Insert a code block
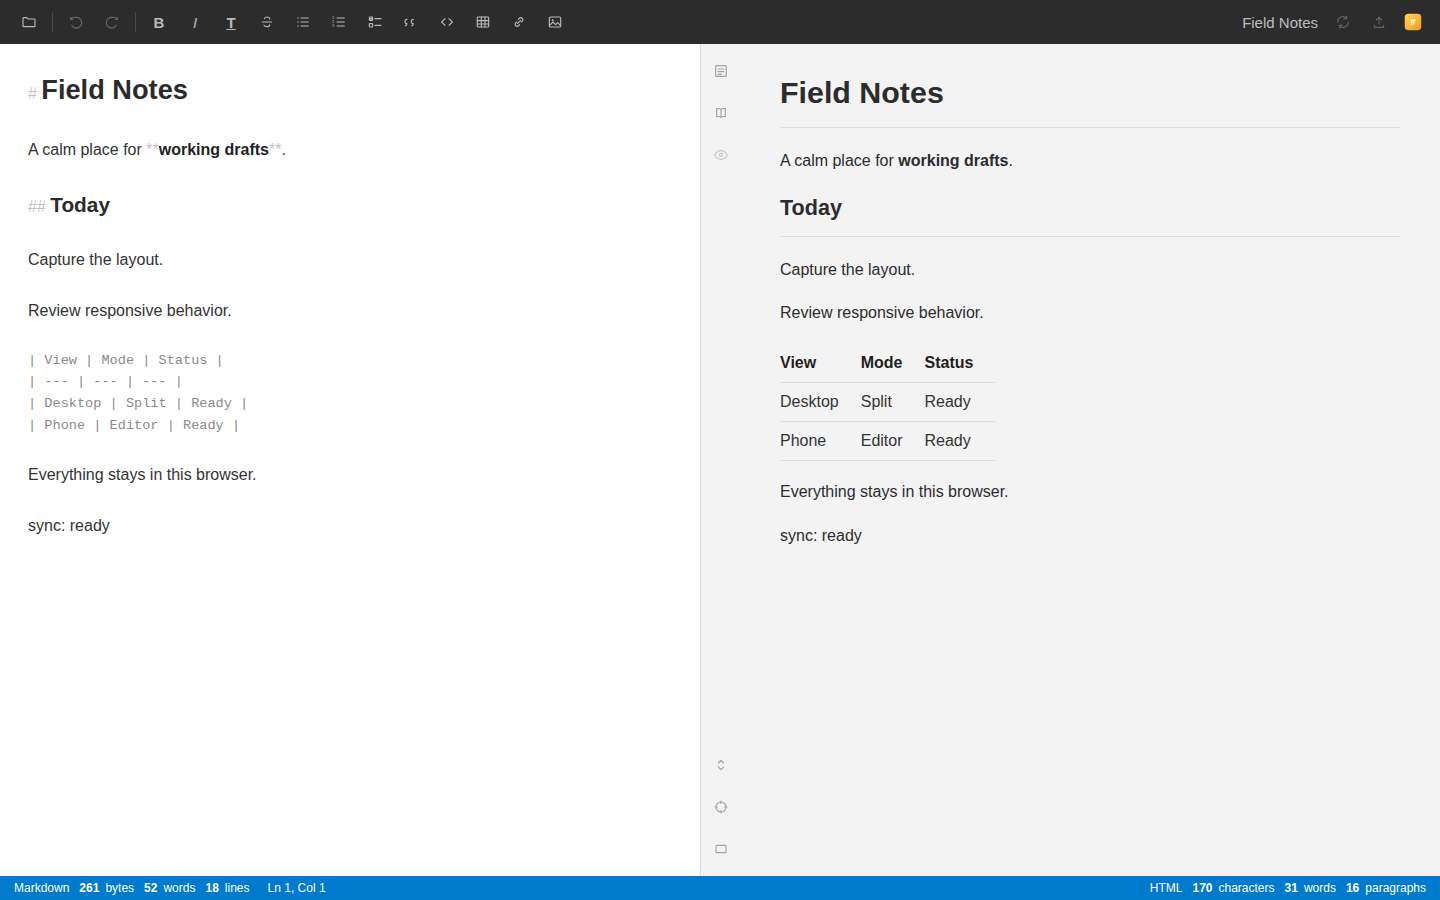 (447, 22)
